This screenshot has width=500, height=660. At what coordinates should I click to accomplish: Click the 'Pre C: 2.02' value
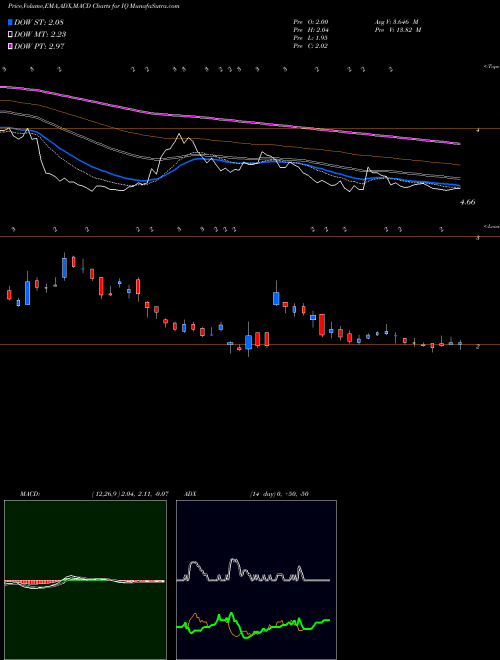point(311,46)
